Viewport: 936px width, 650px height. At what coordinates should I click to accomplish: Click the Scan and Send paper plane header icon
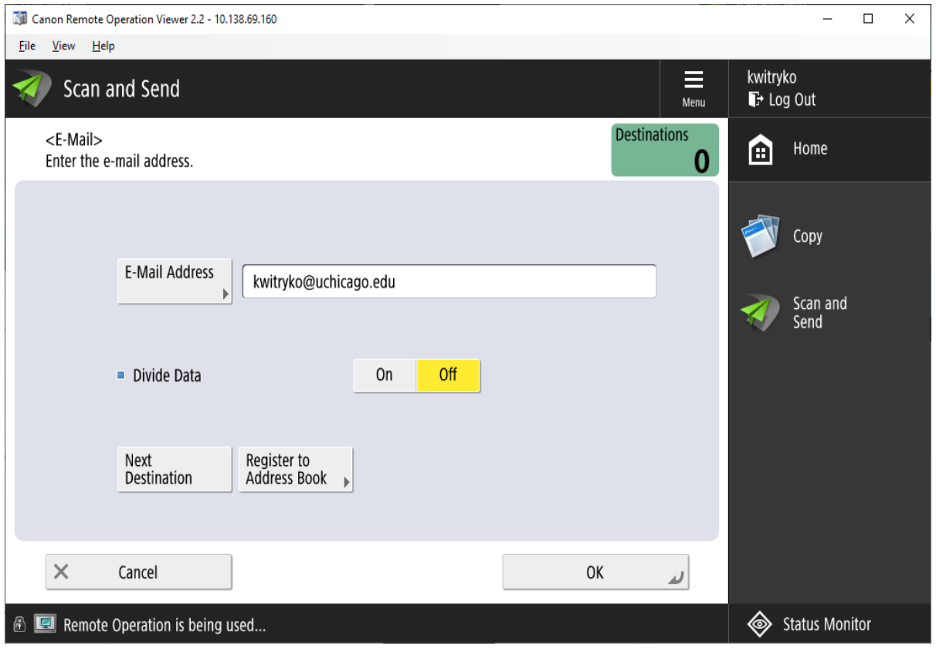point(32,89)
